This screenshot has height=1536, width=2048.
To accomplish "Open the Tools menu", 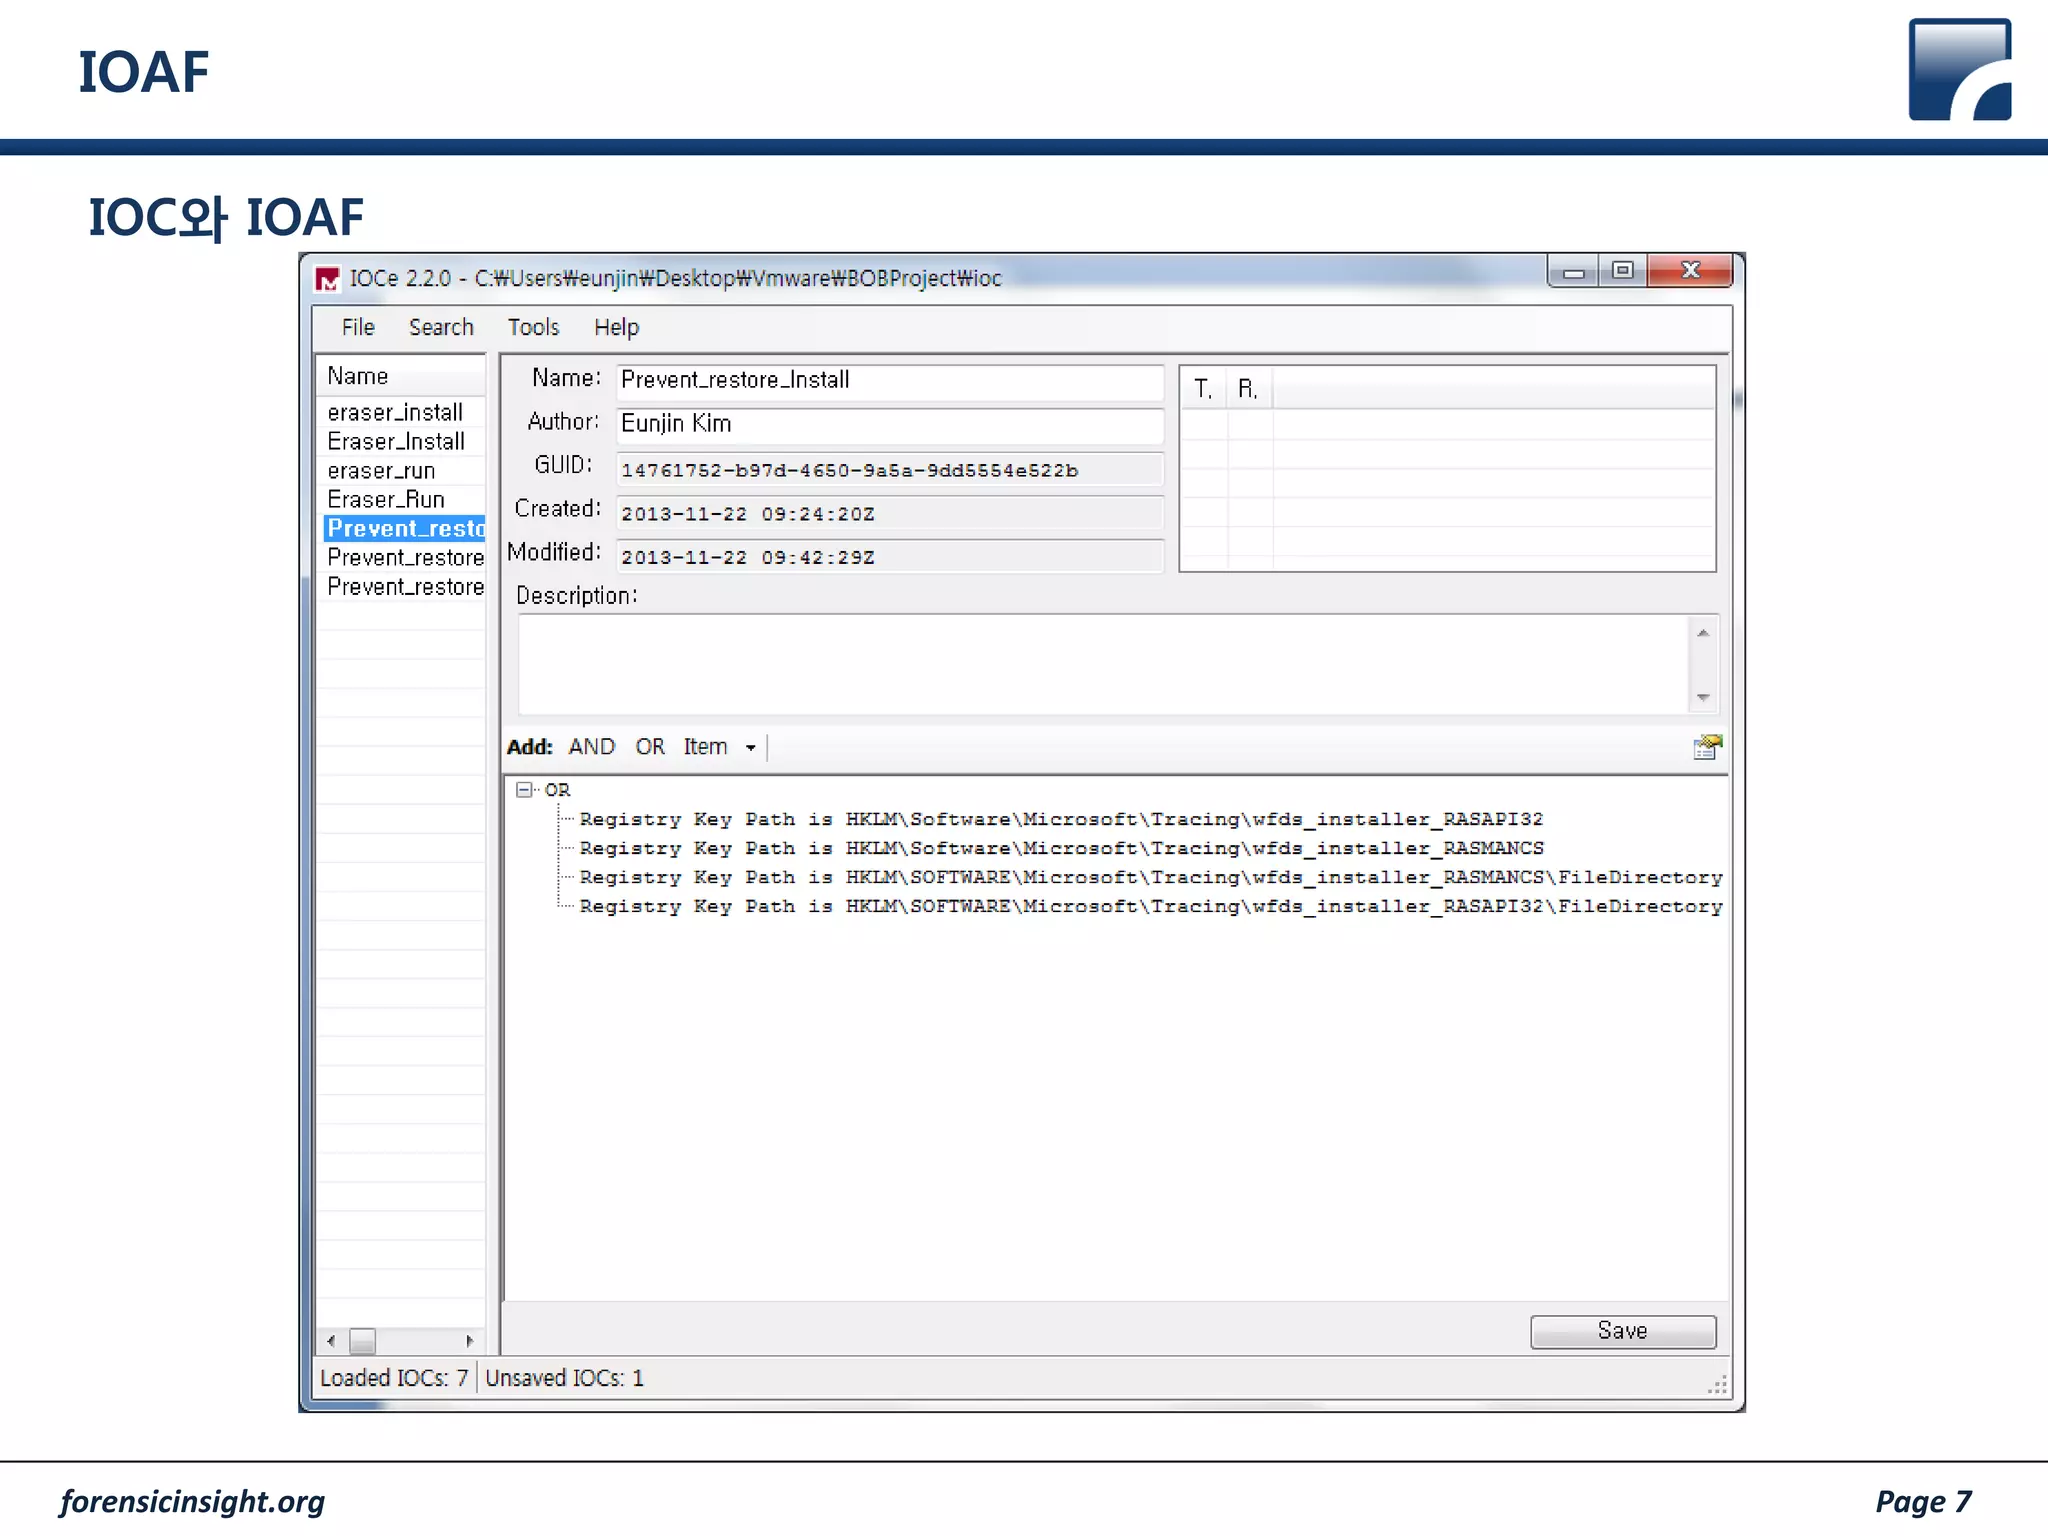I will [x=533, y=328].
